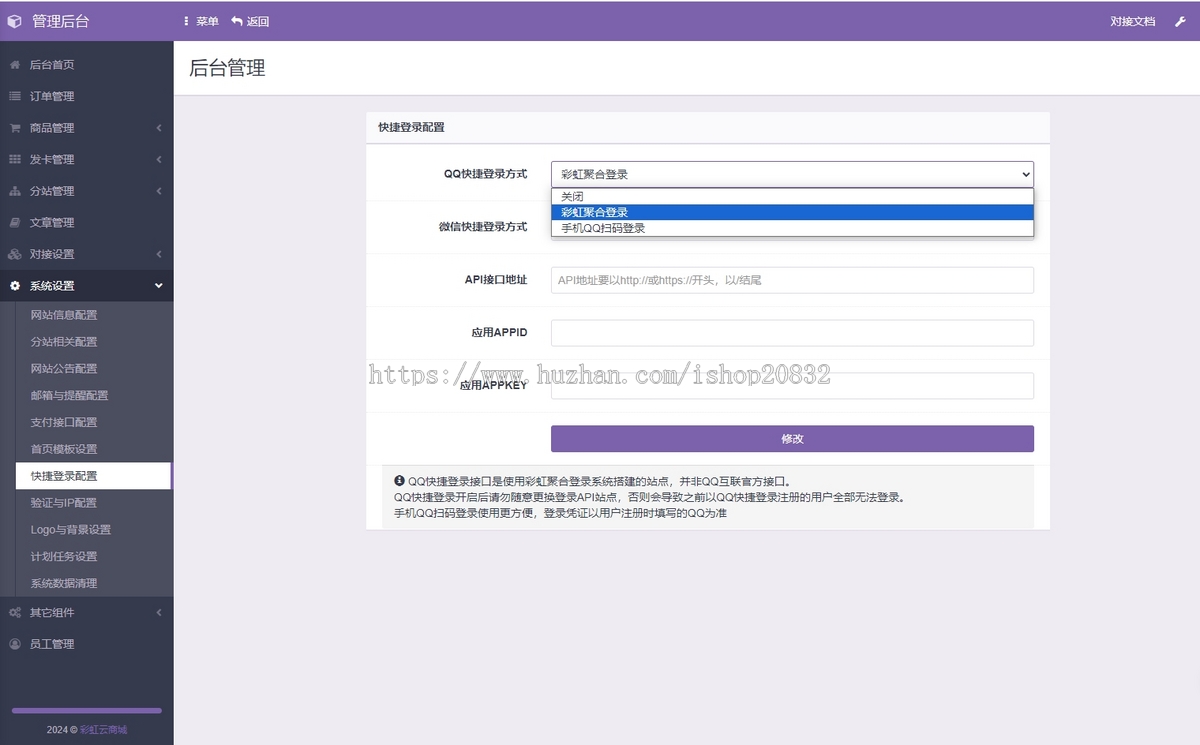Open the QQ快捷登录方式 dropdown
Viewport: 1200px width, 745px height.
pos(792,174)
